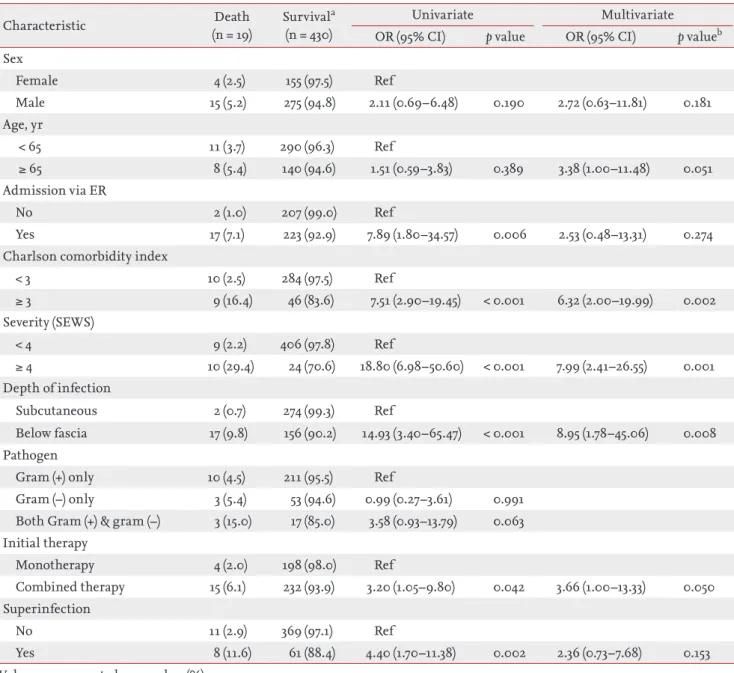Select the Monotherapy row label
Image resolution: width=734 pixels, height=673 pixels.
(55, 565)
